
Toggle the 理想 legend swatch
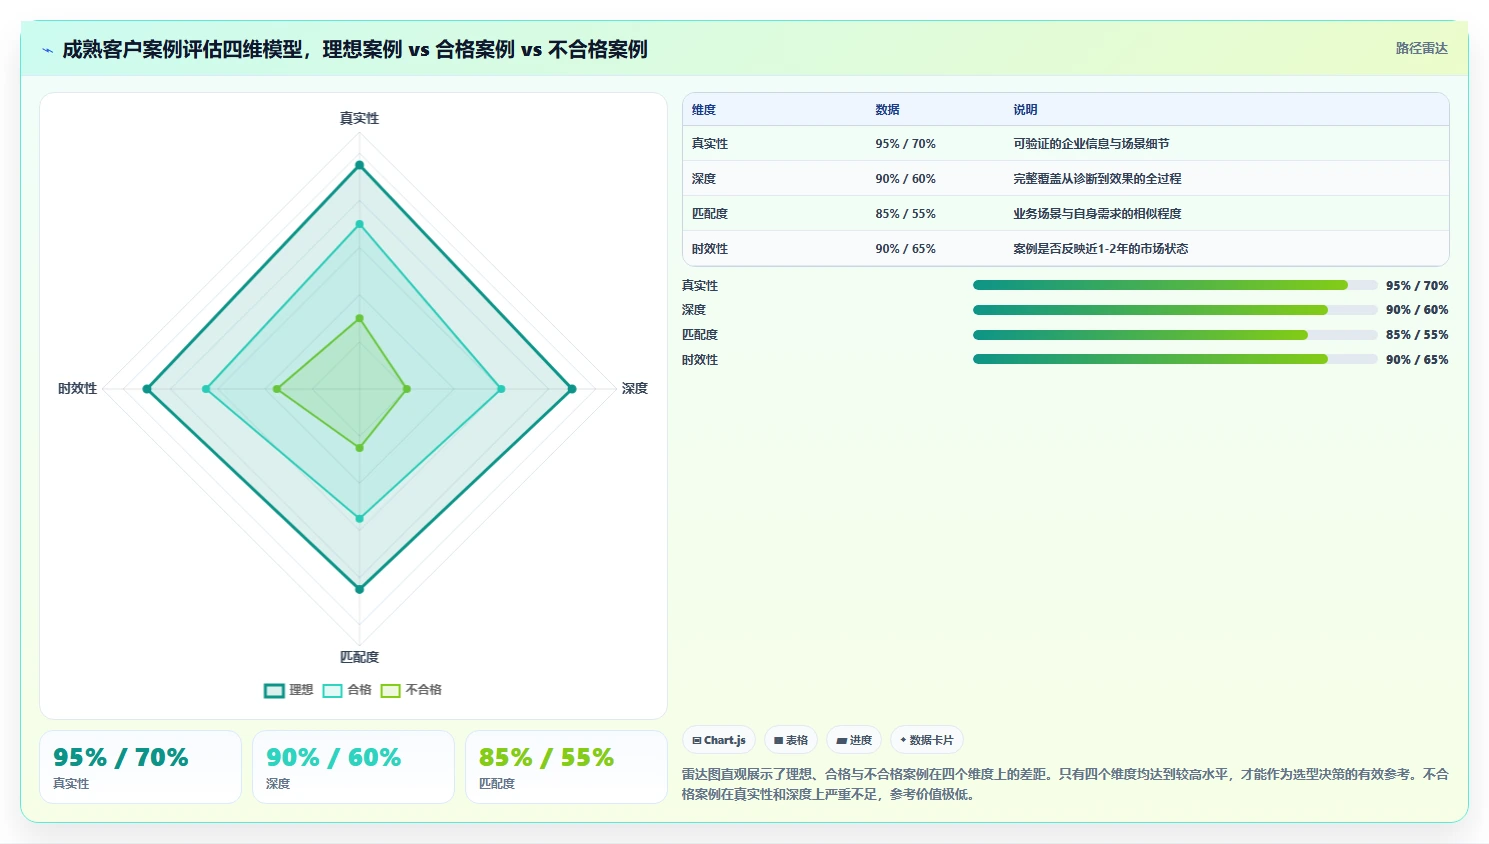click(274, 690)
